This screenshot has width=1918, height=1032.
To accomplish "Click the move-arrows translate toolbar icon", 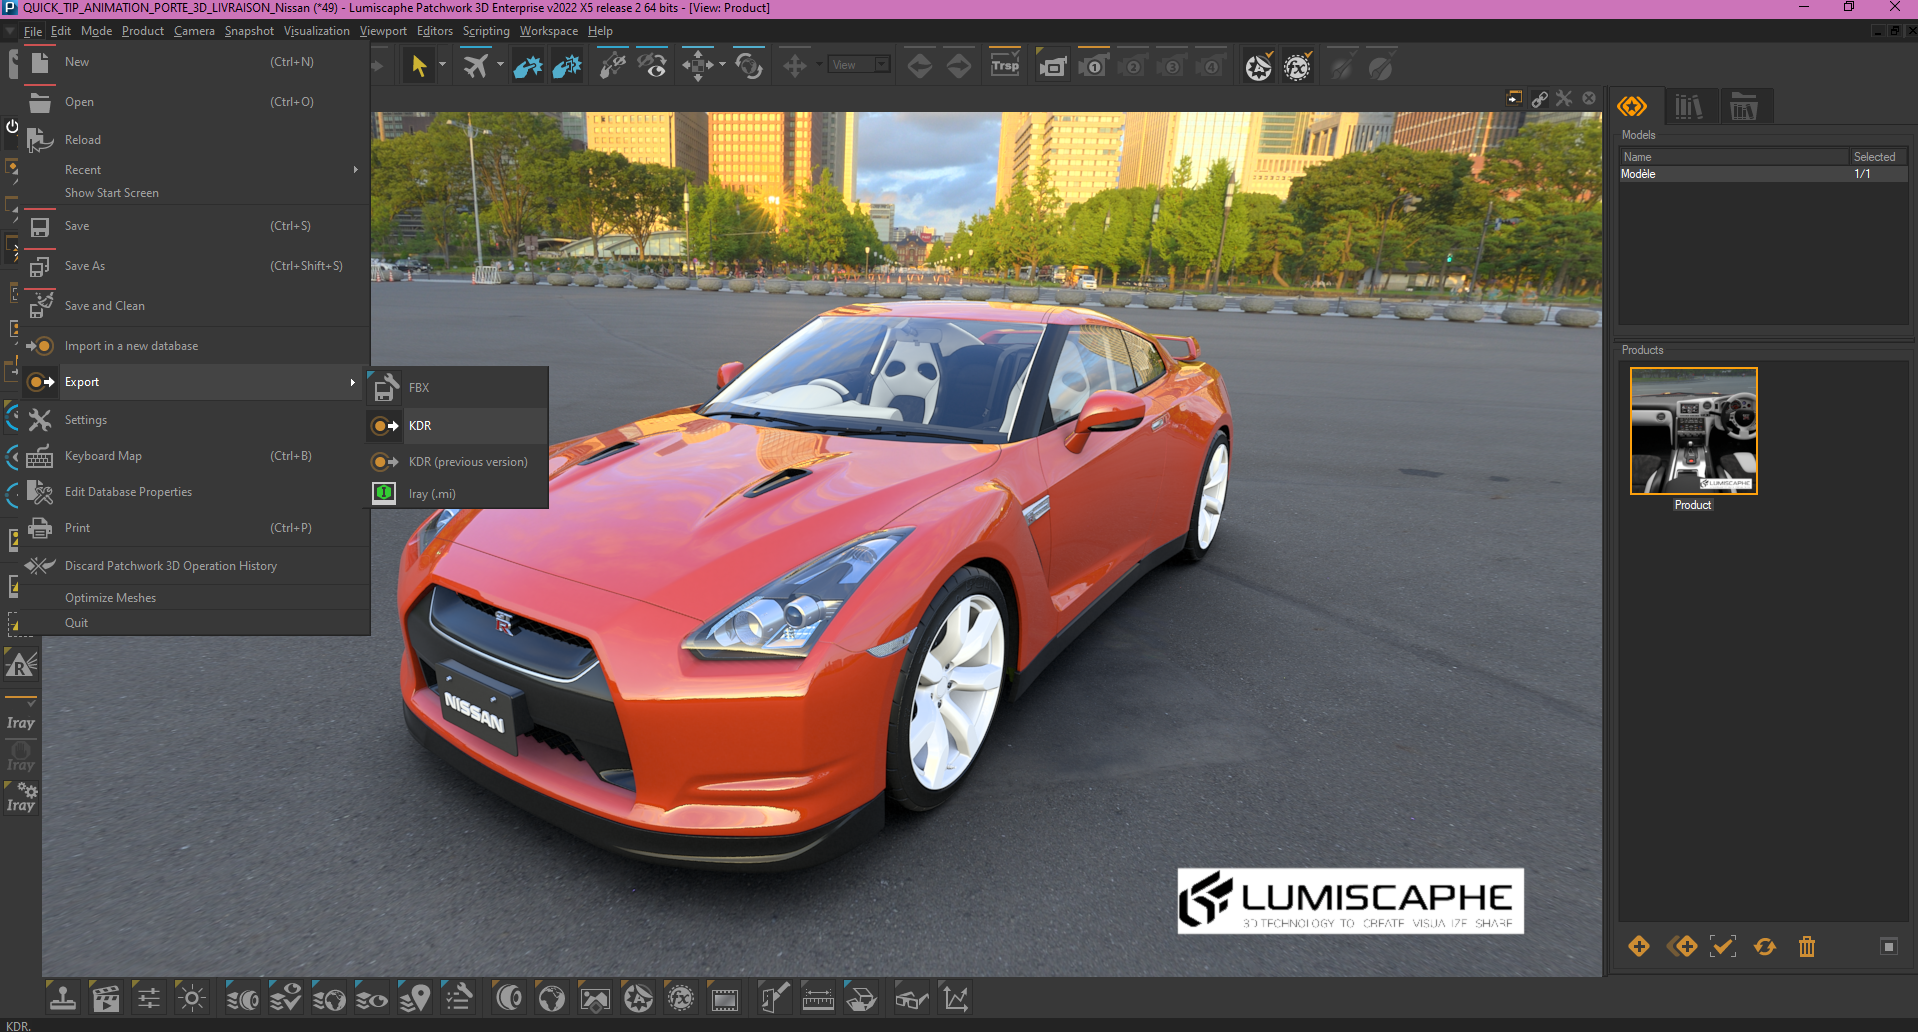I will 697,66.
